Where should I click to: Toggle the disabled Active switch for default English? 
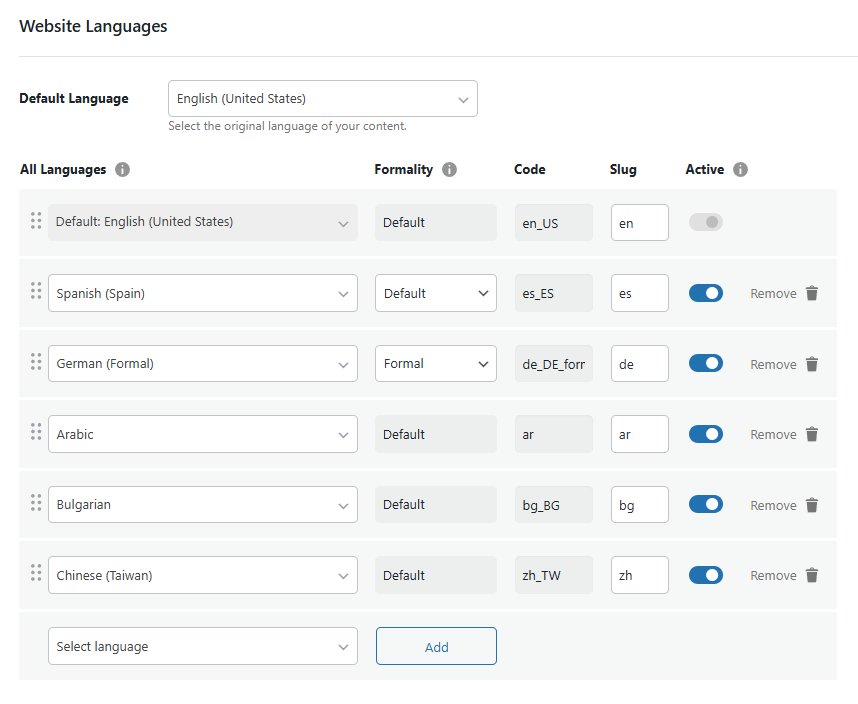coord(706,222)
